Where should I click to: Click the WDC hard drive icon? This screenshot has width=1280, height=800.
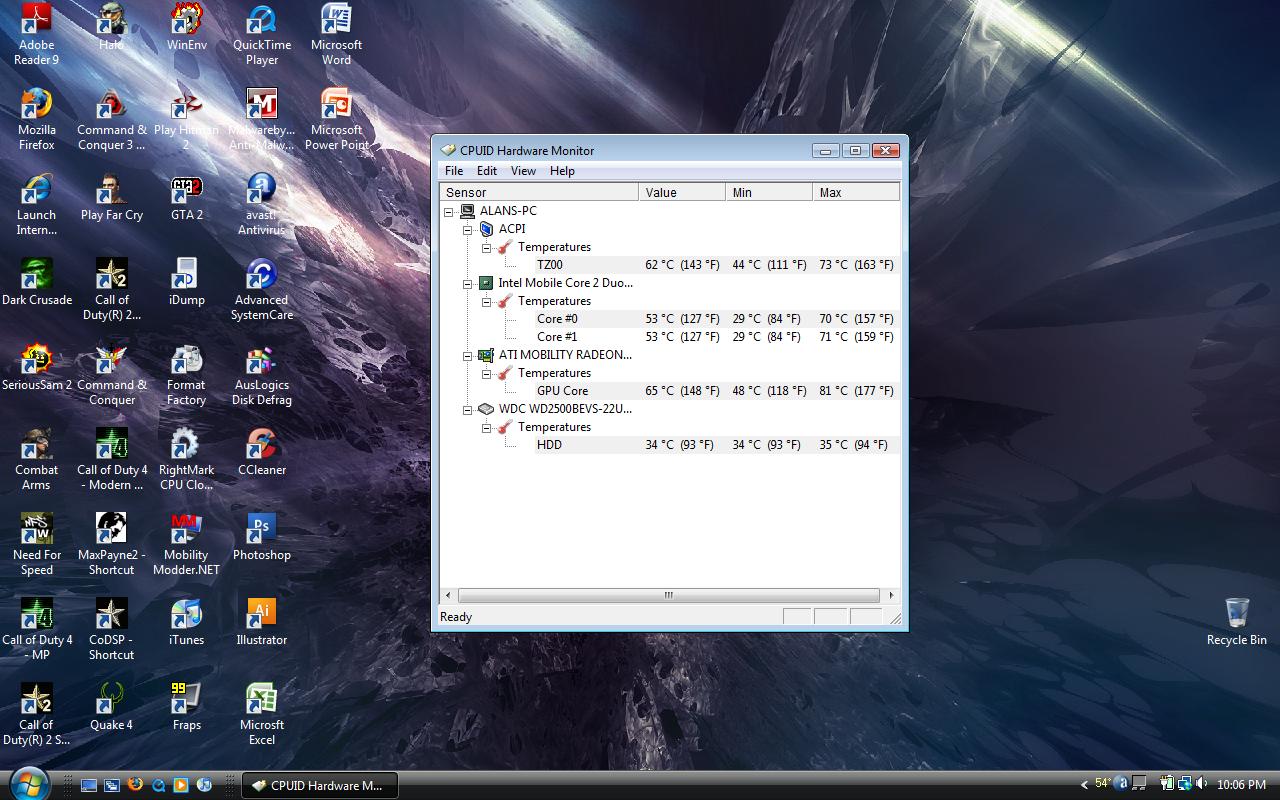(486, 409)
